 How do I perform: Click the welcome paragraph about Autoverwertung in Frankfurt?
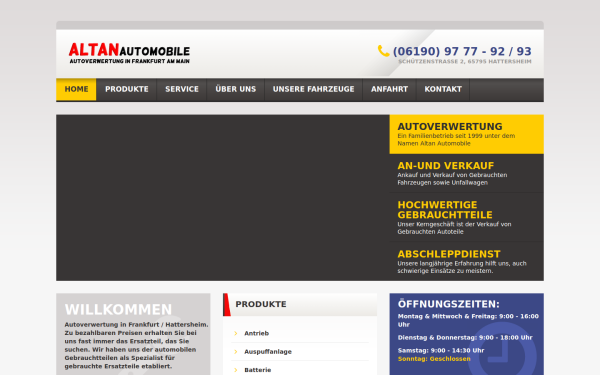tap(136, 346)
